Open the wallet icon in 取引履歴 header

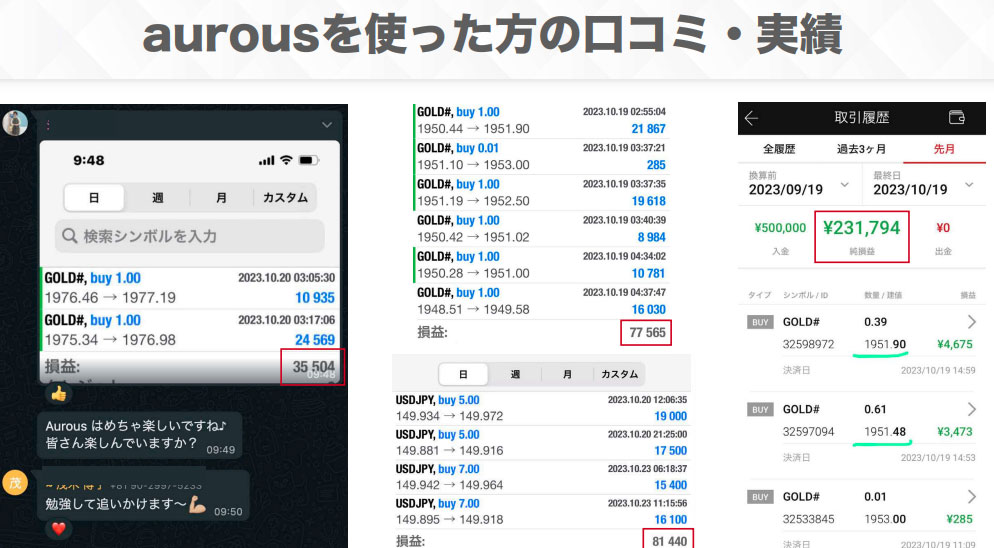point(957,117)
